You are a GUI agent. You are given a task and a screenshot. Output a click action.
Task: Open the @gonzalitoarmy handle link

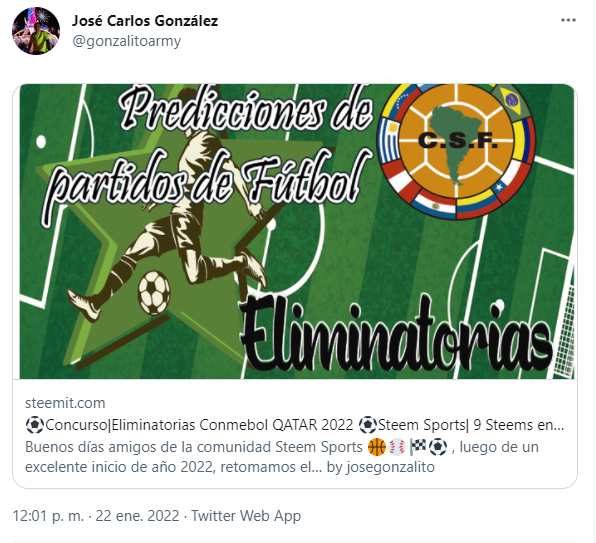[127, 41]
